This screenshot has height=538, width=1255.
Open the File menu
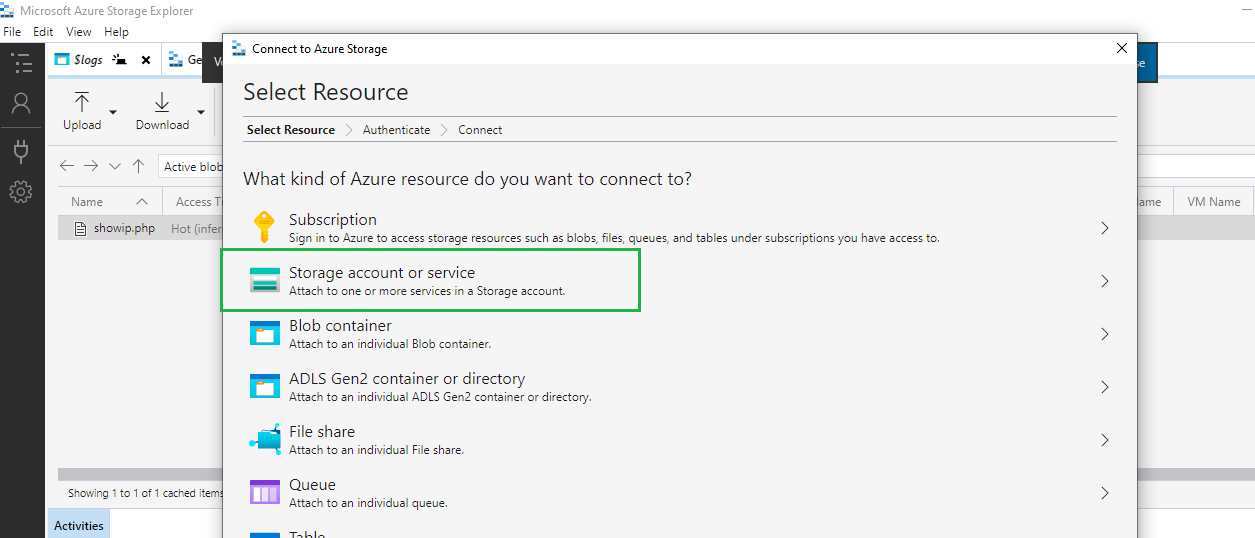coord(12,32)
